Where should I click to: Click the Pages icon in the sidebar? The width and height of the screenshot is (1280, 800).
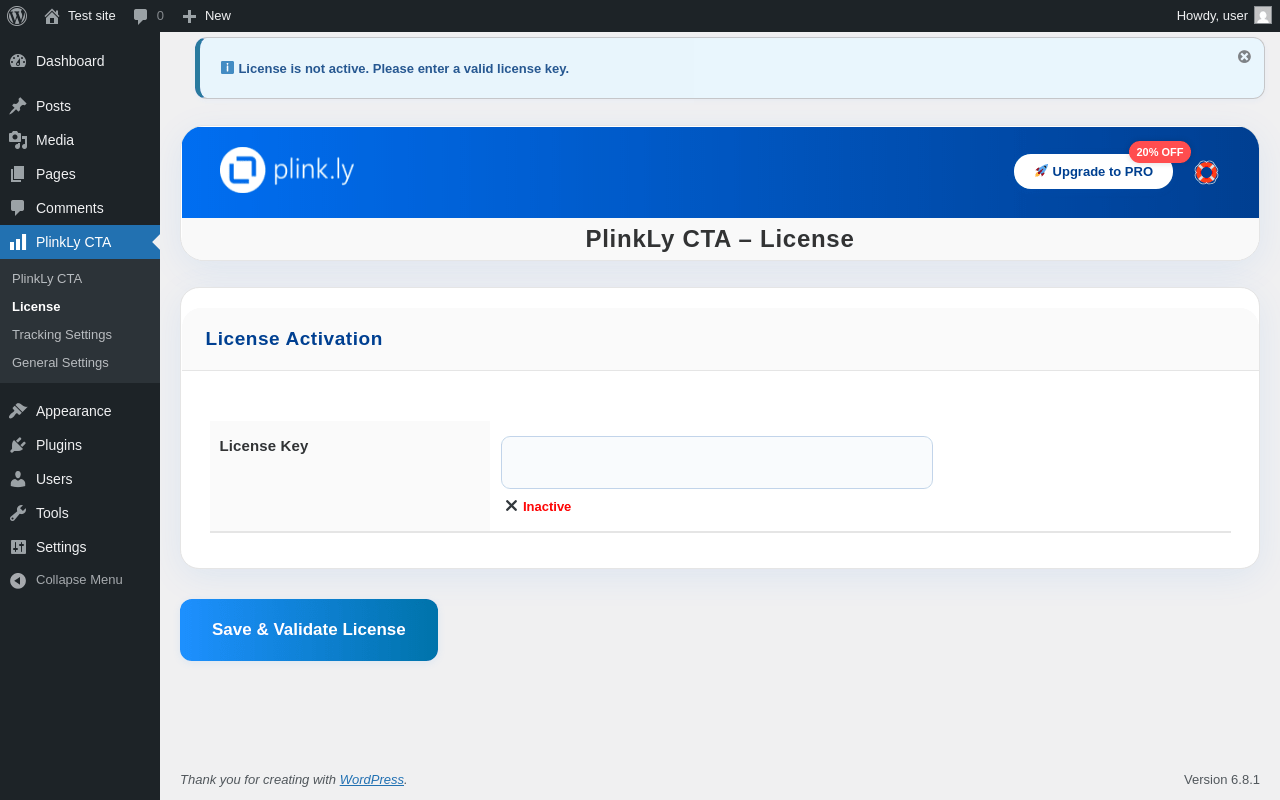[x=18, y=174]
